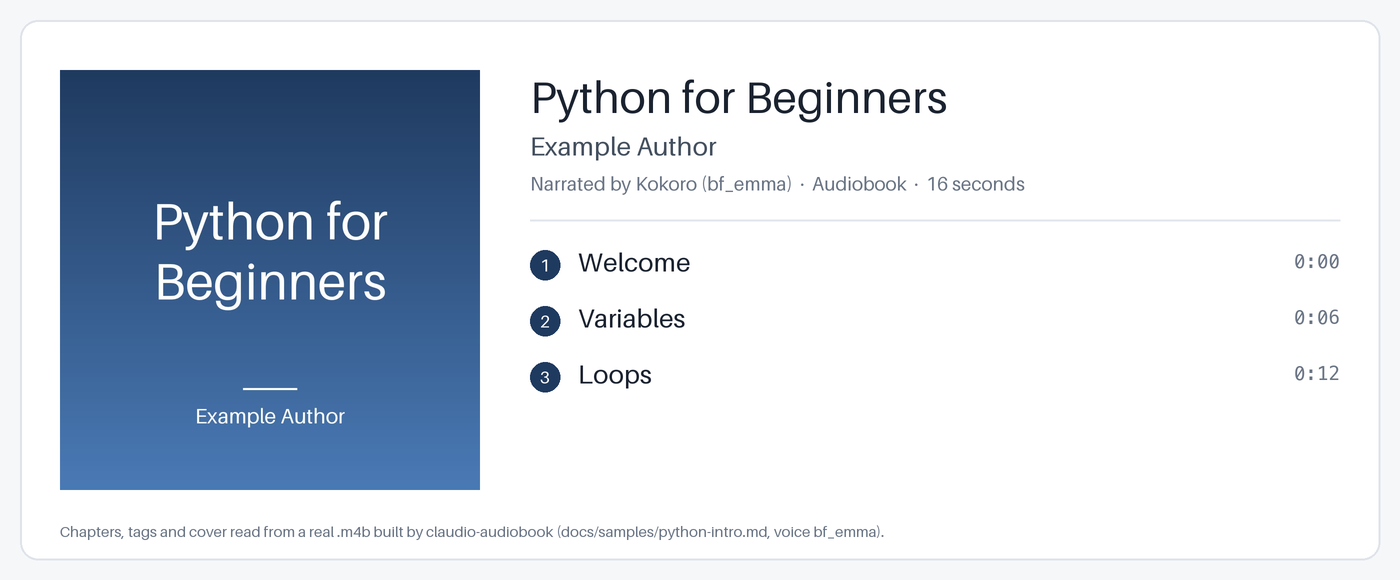Select the Variables chapter title
1400x580 pixels.
[x=632, y=319]
